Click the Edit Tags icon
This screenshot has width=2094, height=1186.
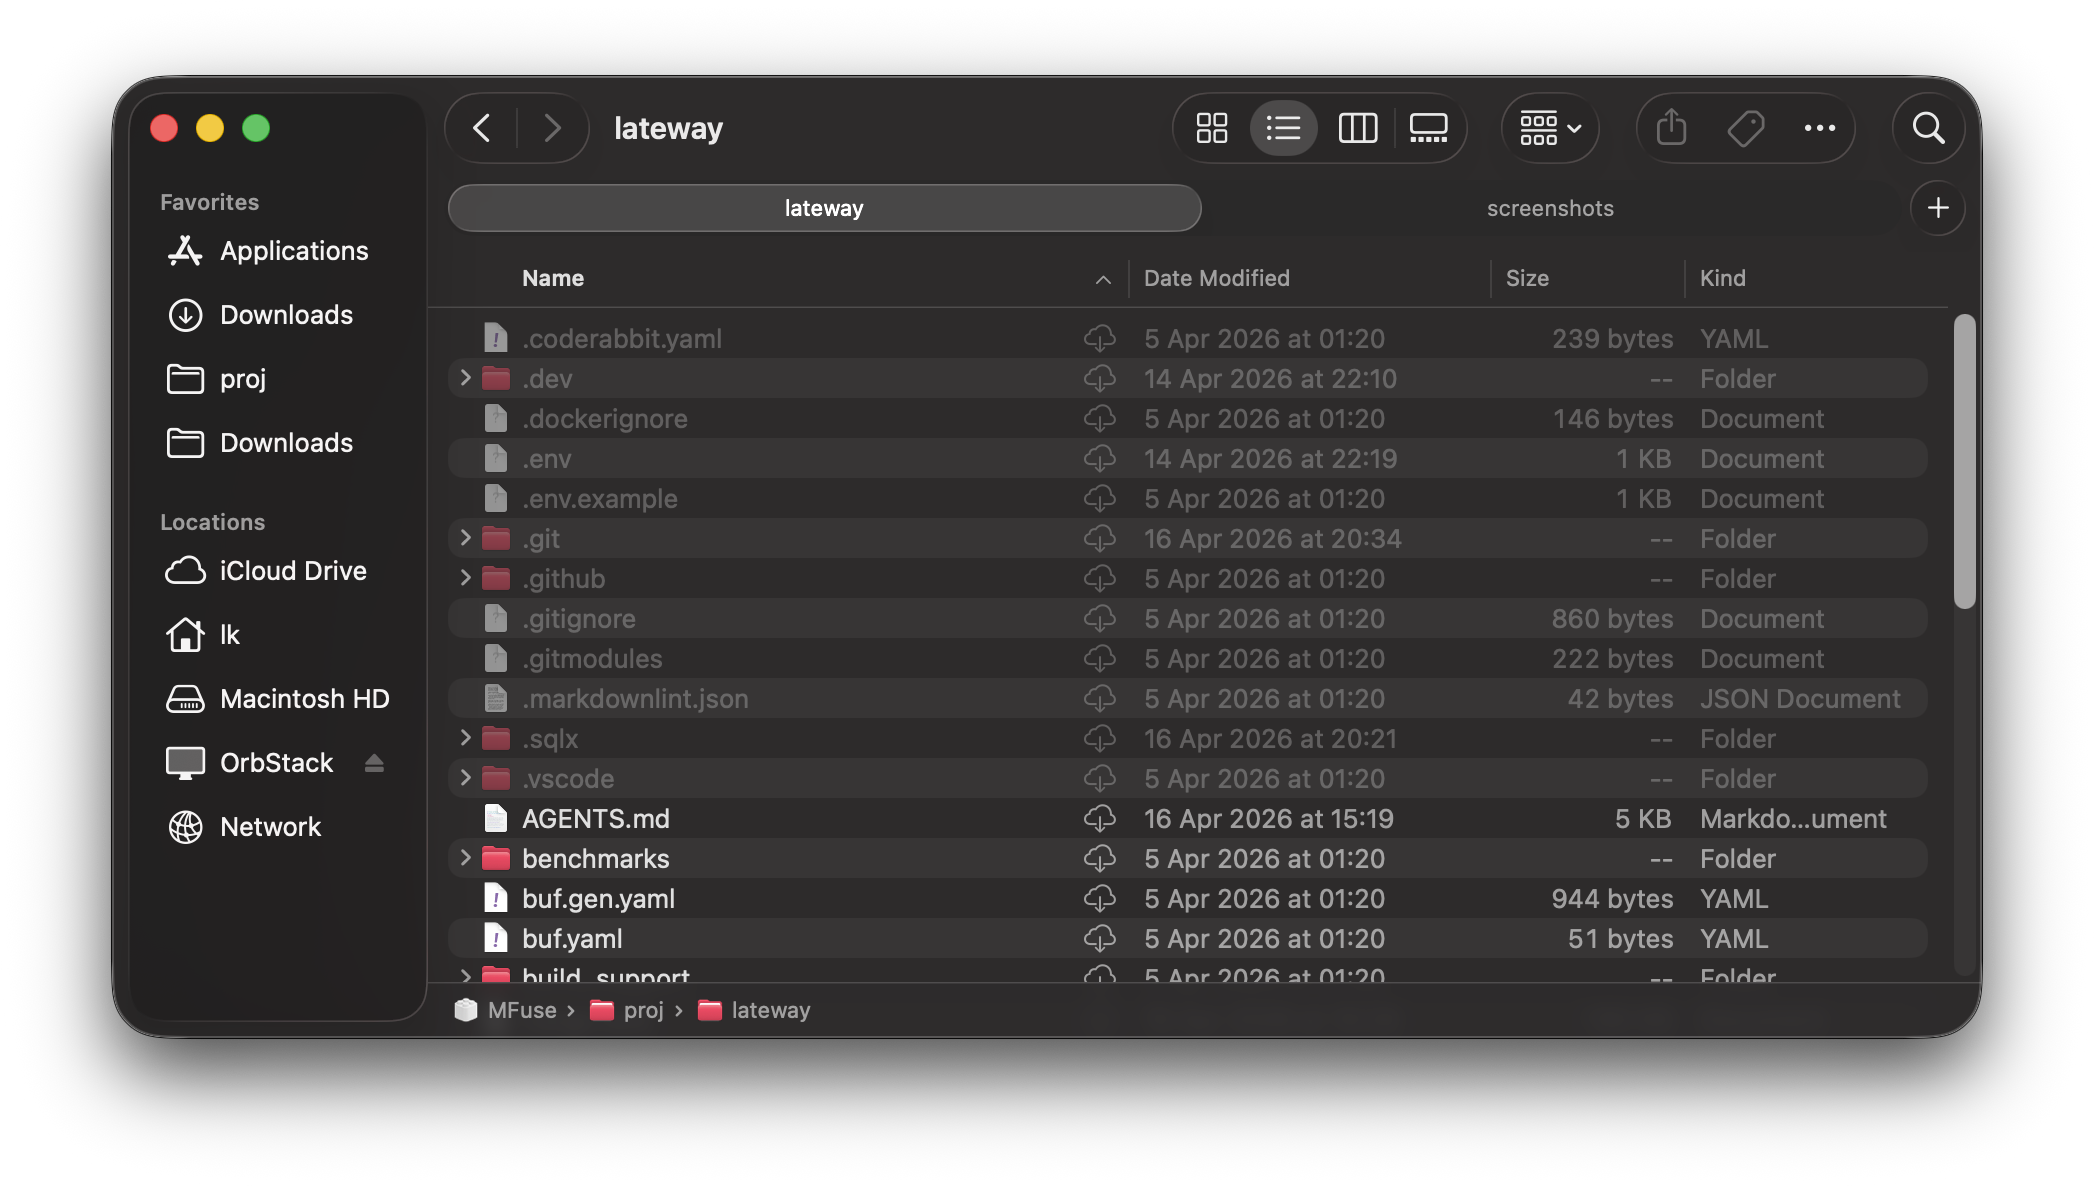pos(1745,128)
